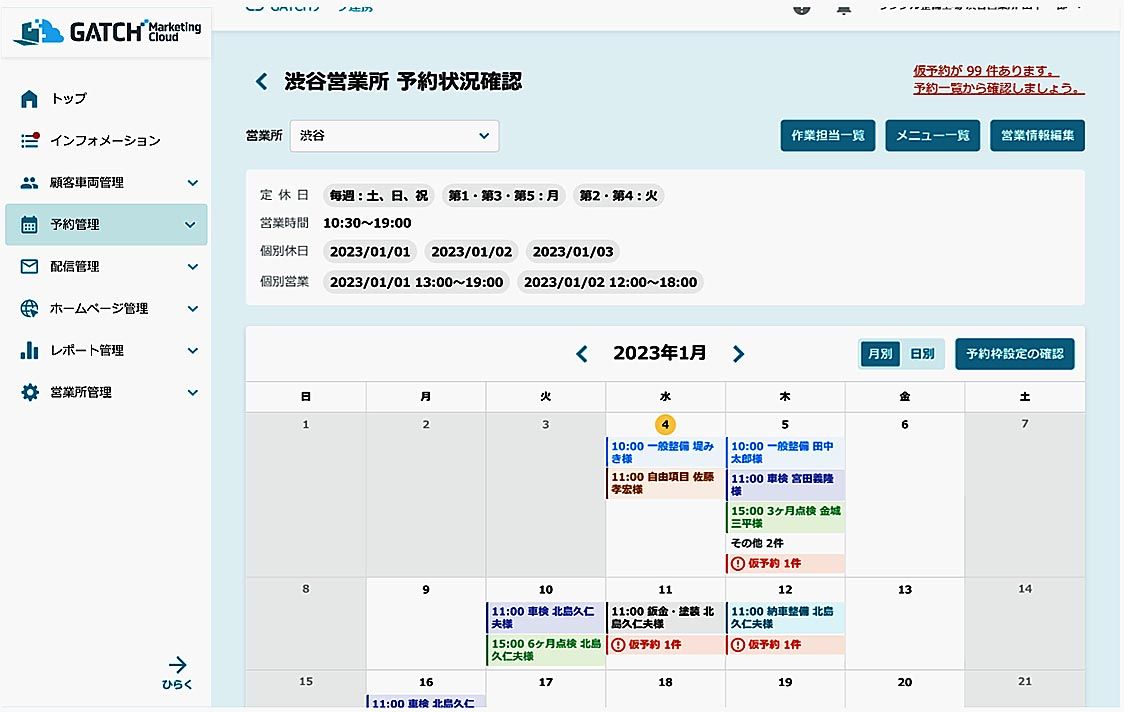
Task: Click the home icon beside トップ
Action: tap(29, 98)
